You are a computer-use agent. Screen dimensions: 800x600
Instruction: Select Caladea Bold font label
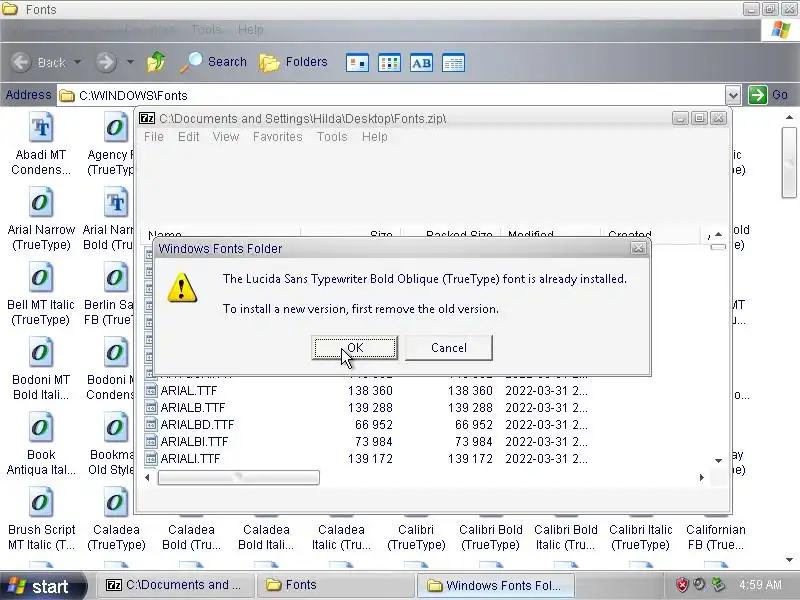(191, 537)
